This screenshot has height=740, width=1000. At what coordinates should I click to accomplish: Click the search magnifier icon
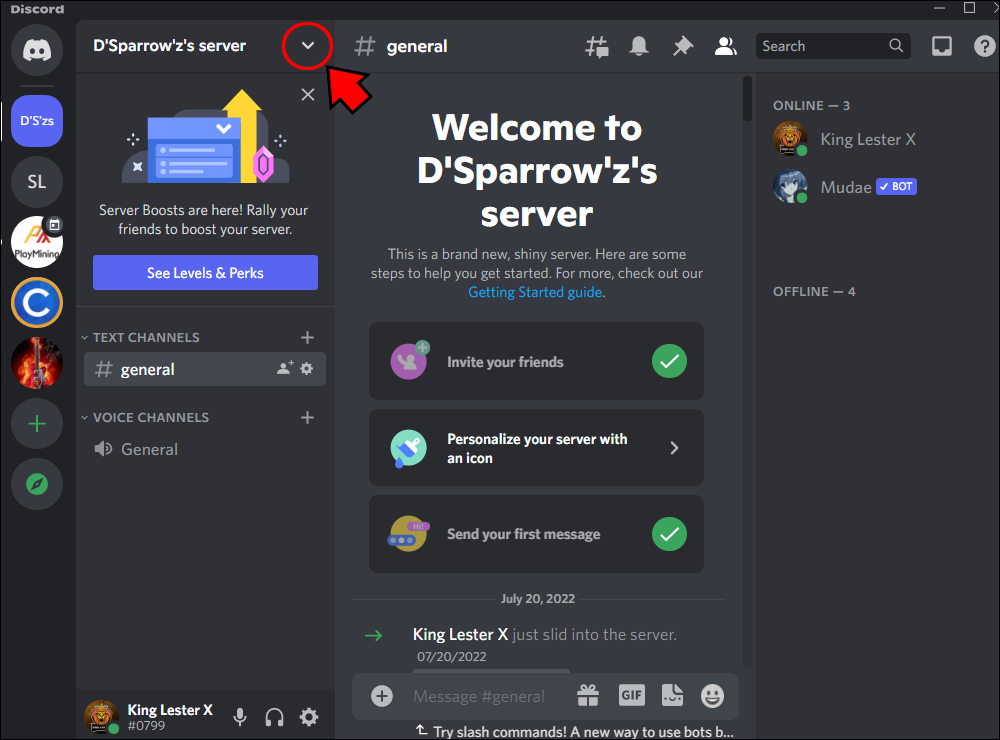pos(896,45)
